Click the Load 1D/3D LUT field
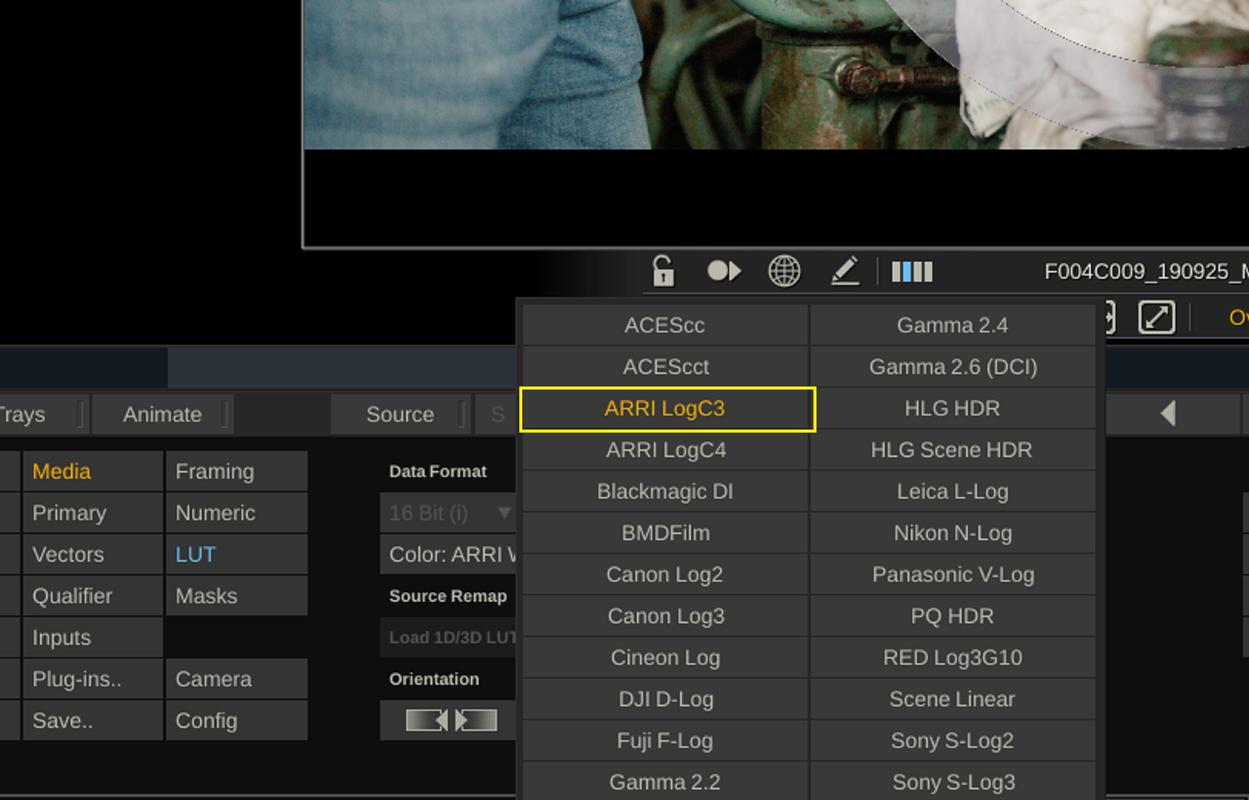Screen dimensions: 1249x800 (448, 637)
